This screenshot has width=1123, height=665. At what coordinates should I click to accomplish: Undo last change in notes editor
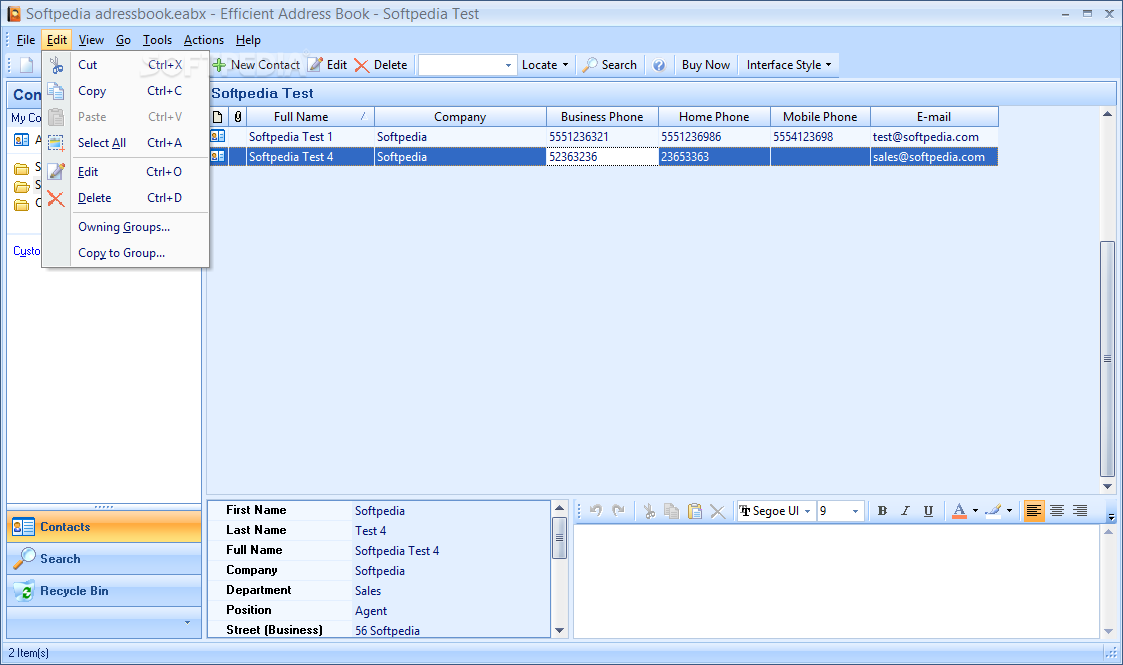(596, 510)
